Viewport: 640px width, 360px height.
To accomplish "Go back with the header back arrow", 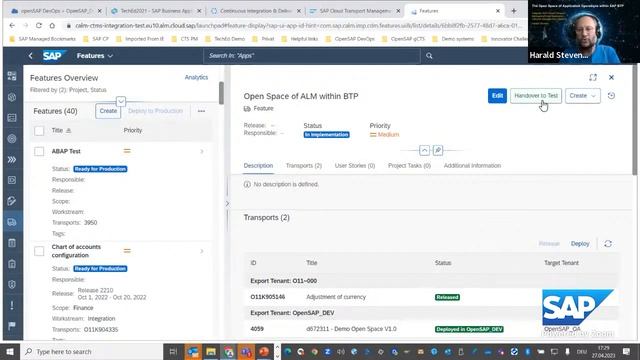I will tap(31, 56).
